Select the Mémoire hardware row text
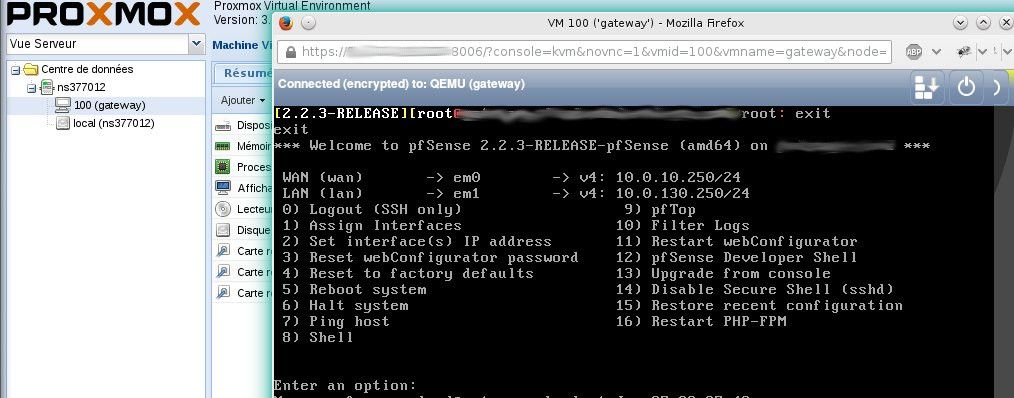The height and width of the screenshot is (398, 1014). click(x=254, y=146)
